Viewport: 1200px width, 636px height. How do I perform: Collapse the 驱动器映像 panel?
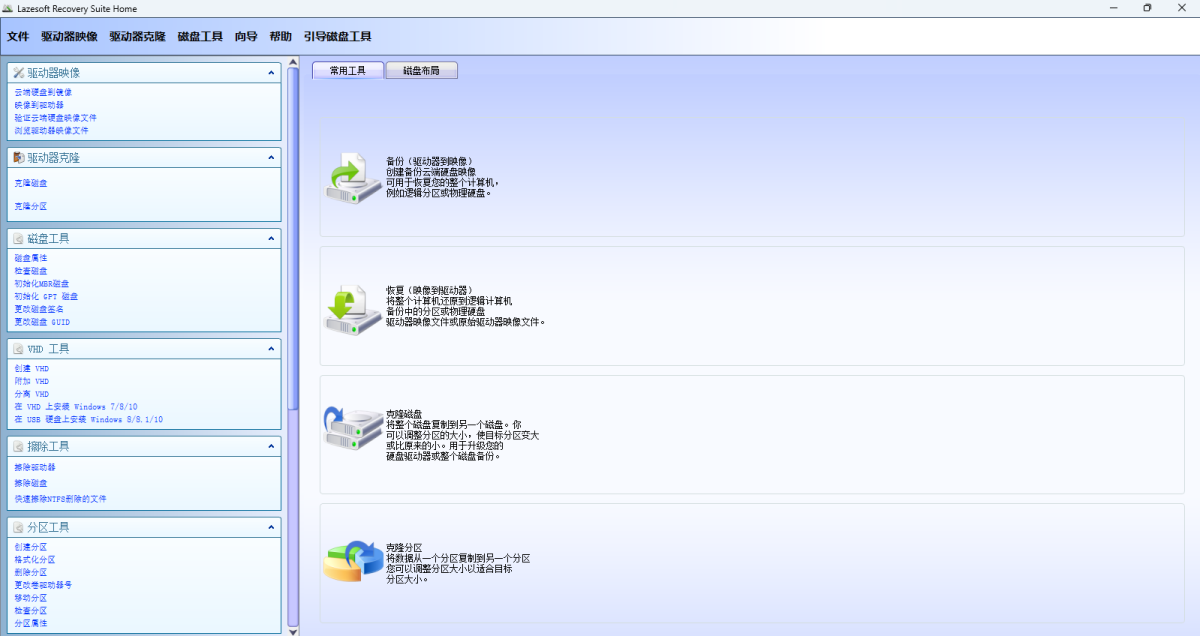pos(271,73)
